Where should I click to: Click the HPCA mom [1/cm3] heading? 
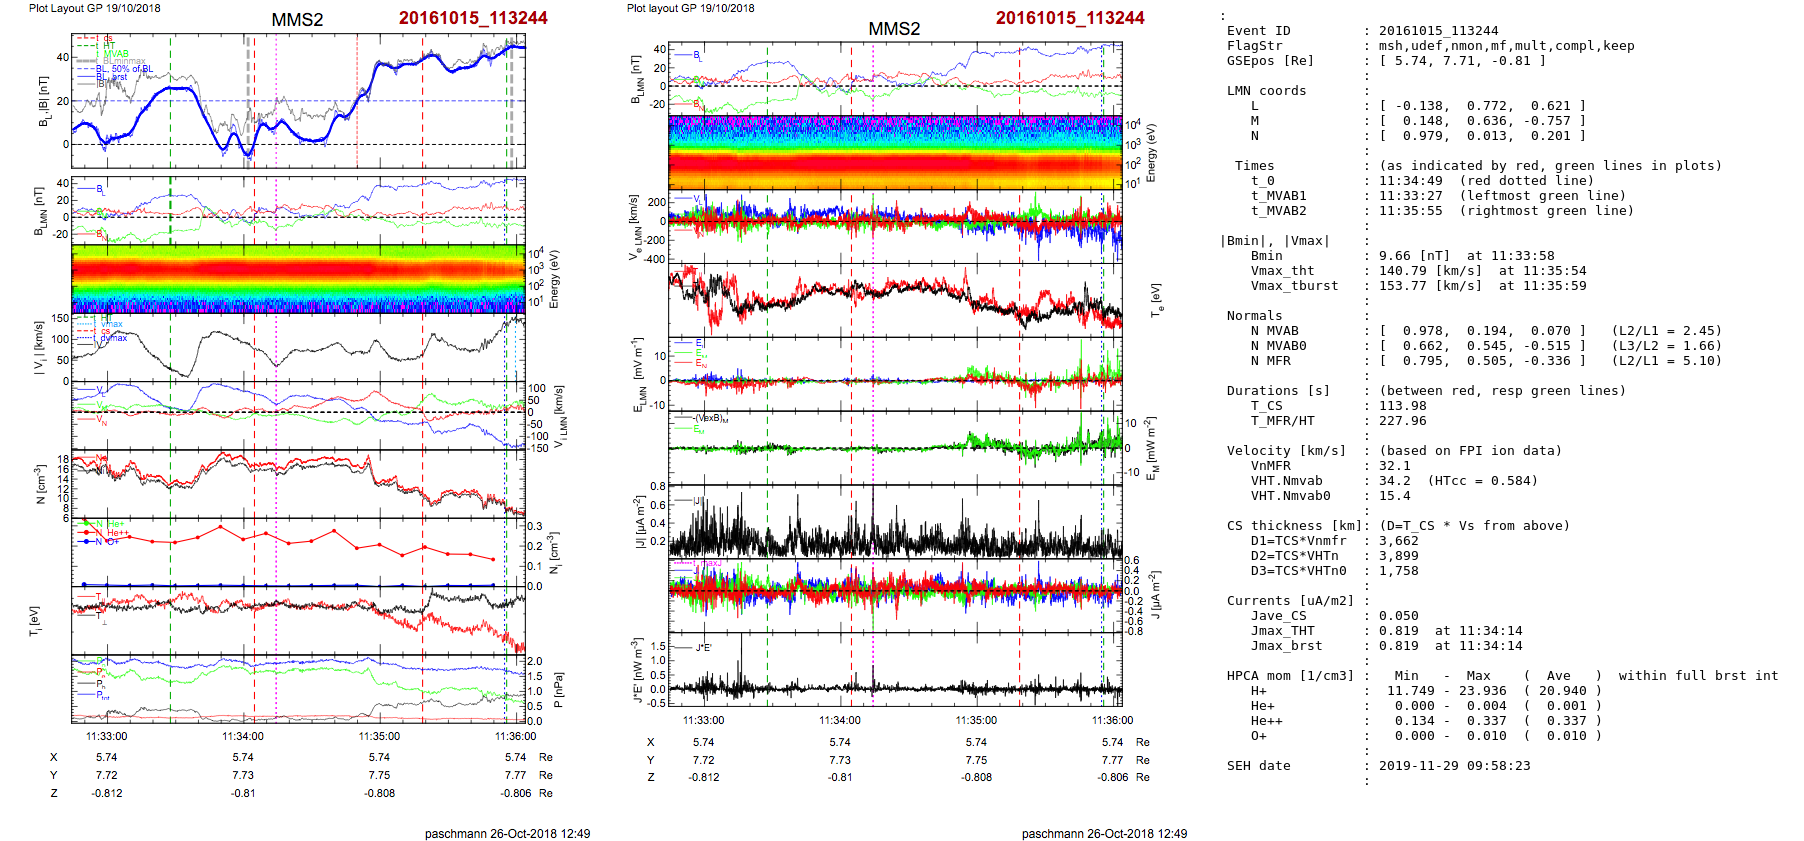click(x=1290, y=676)
